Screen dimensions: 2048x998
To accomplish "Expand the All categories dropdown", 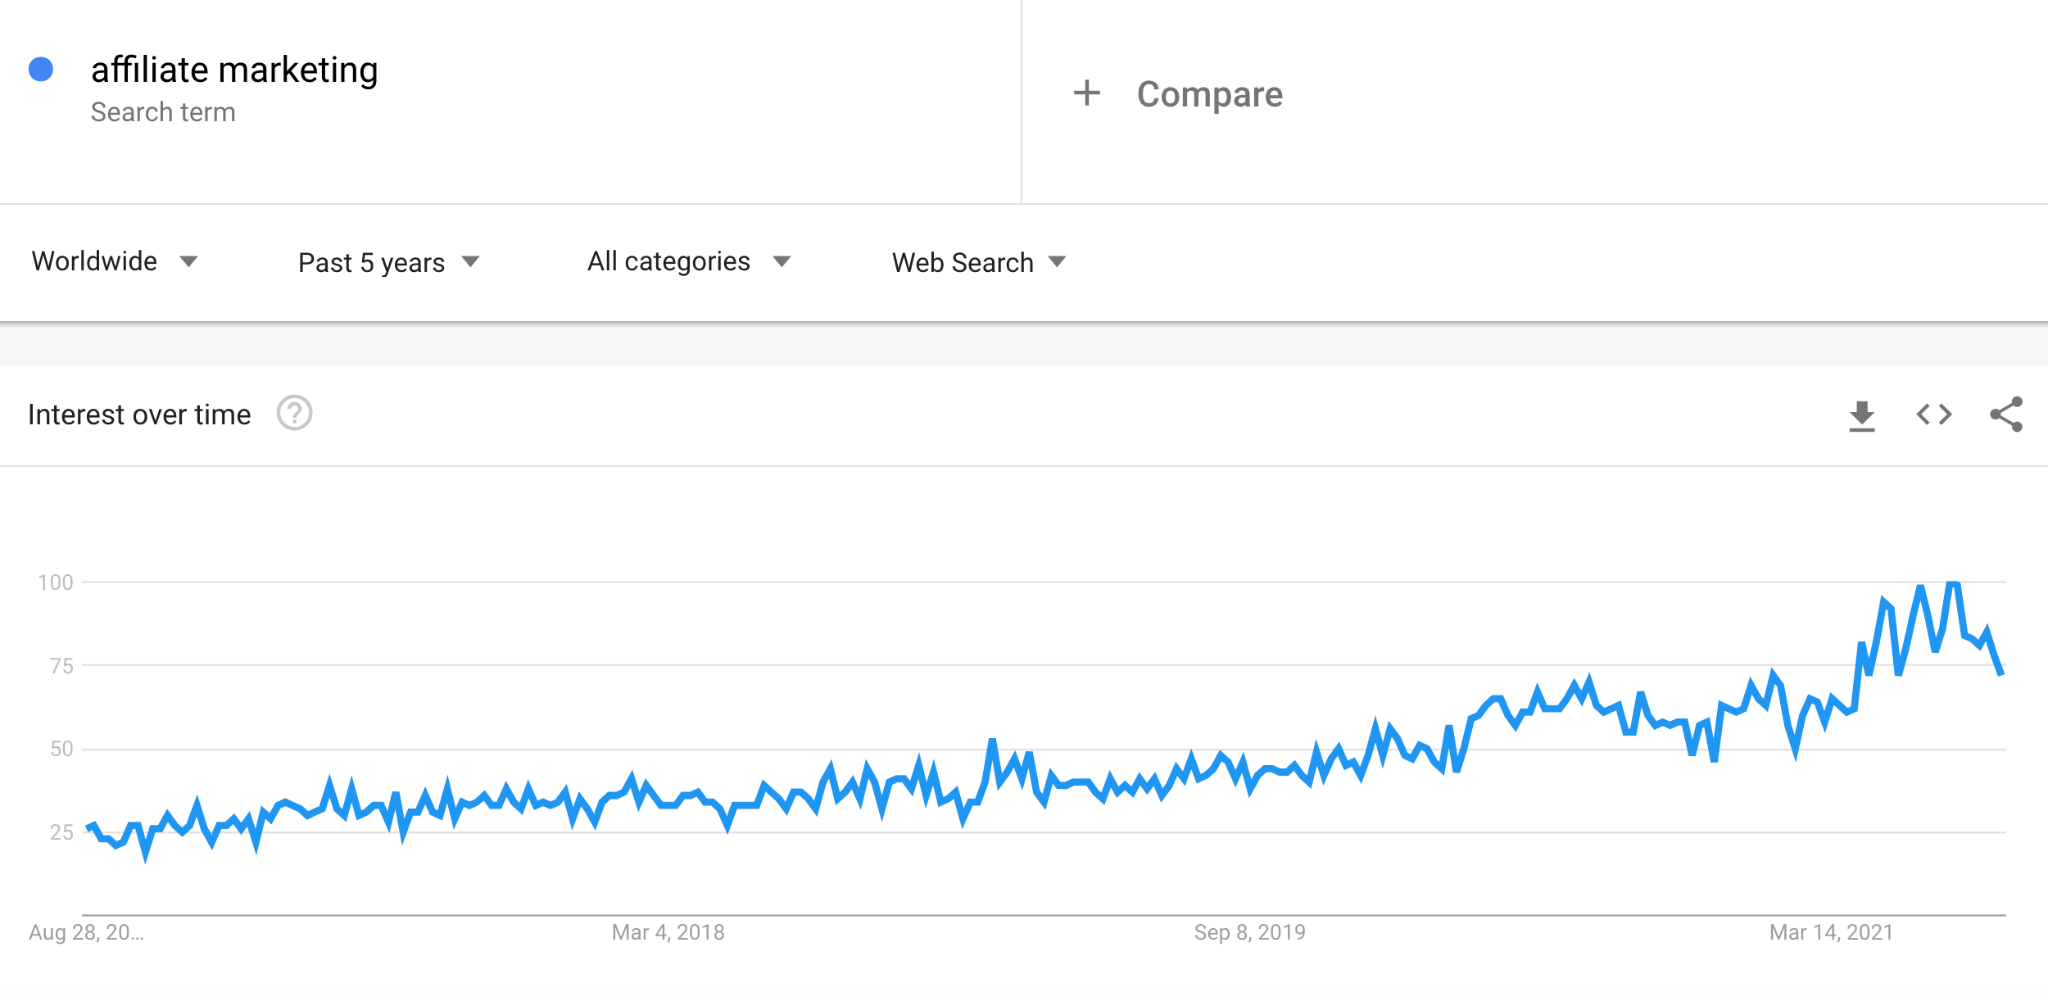I will 689,261.
